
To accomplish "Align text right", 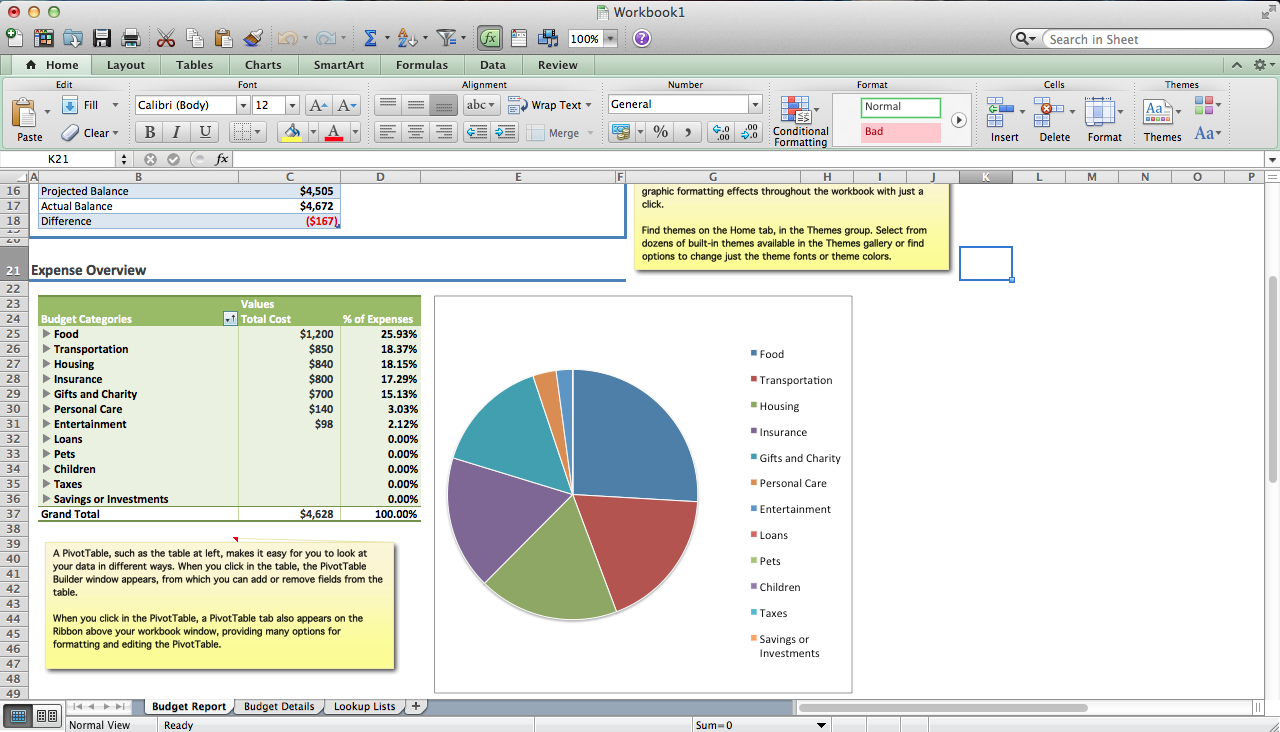I will 444,132.
